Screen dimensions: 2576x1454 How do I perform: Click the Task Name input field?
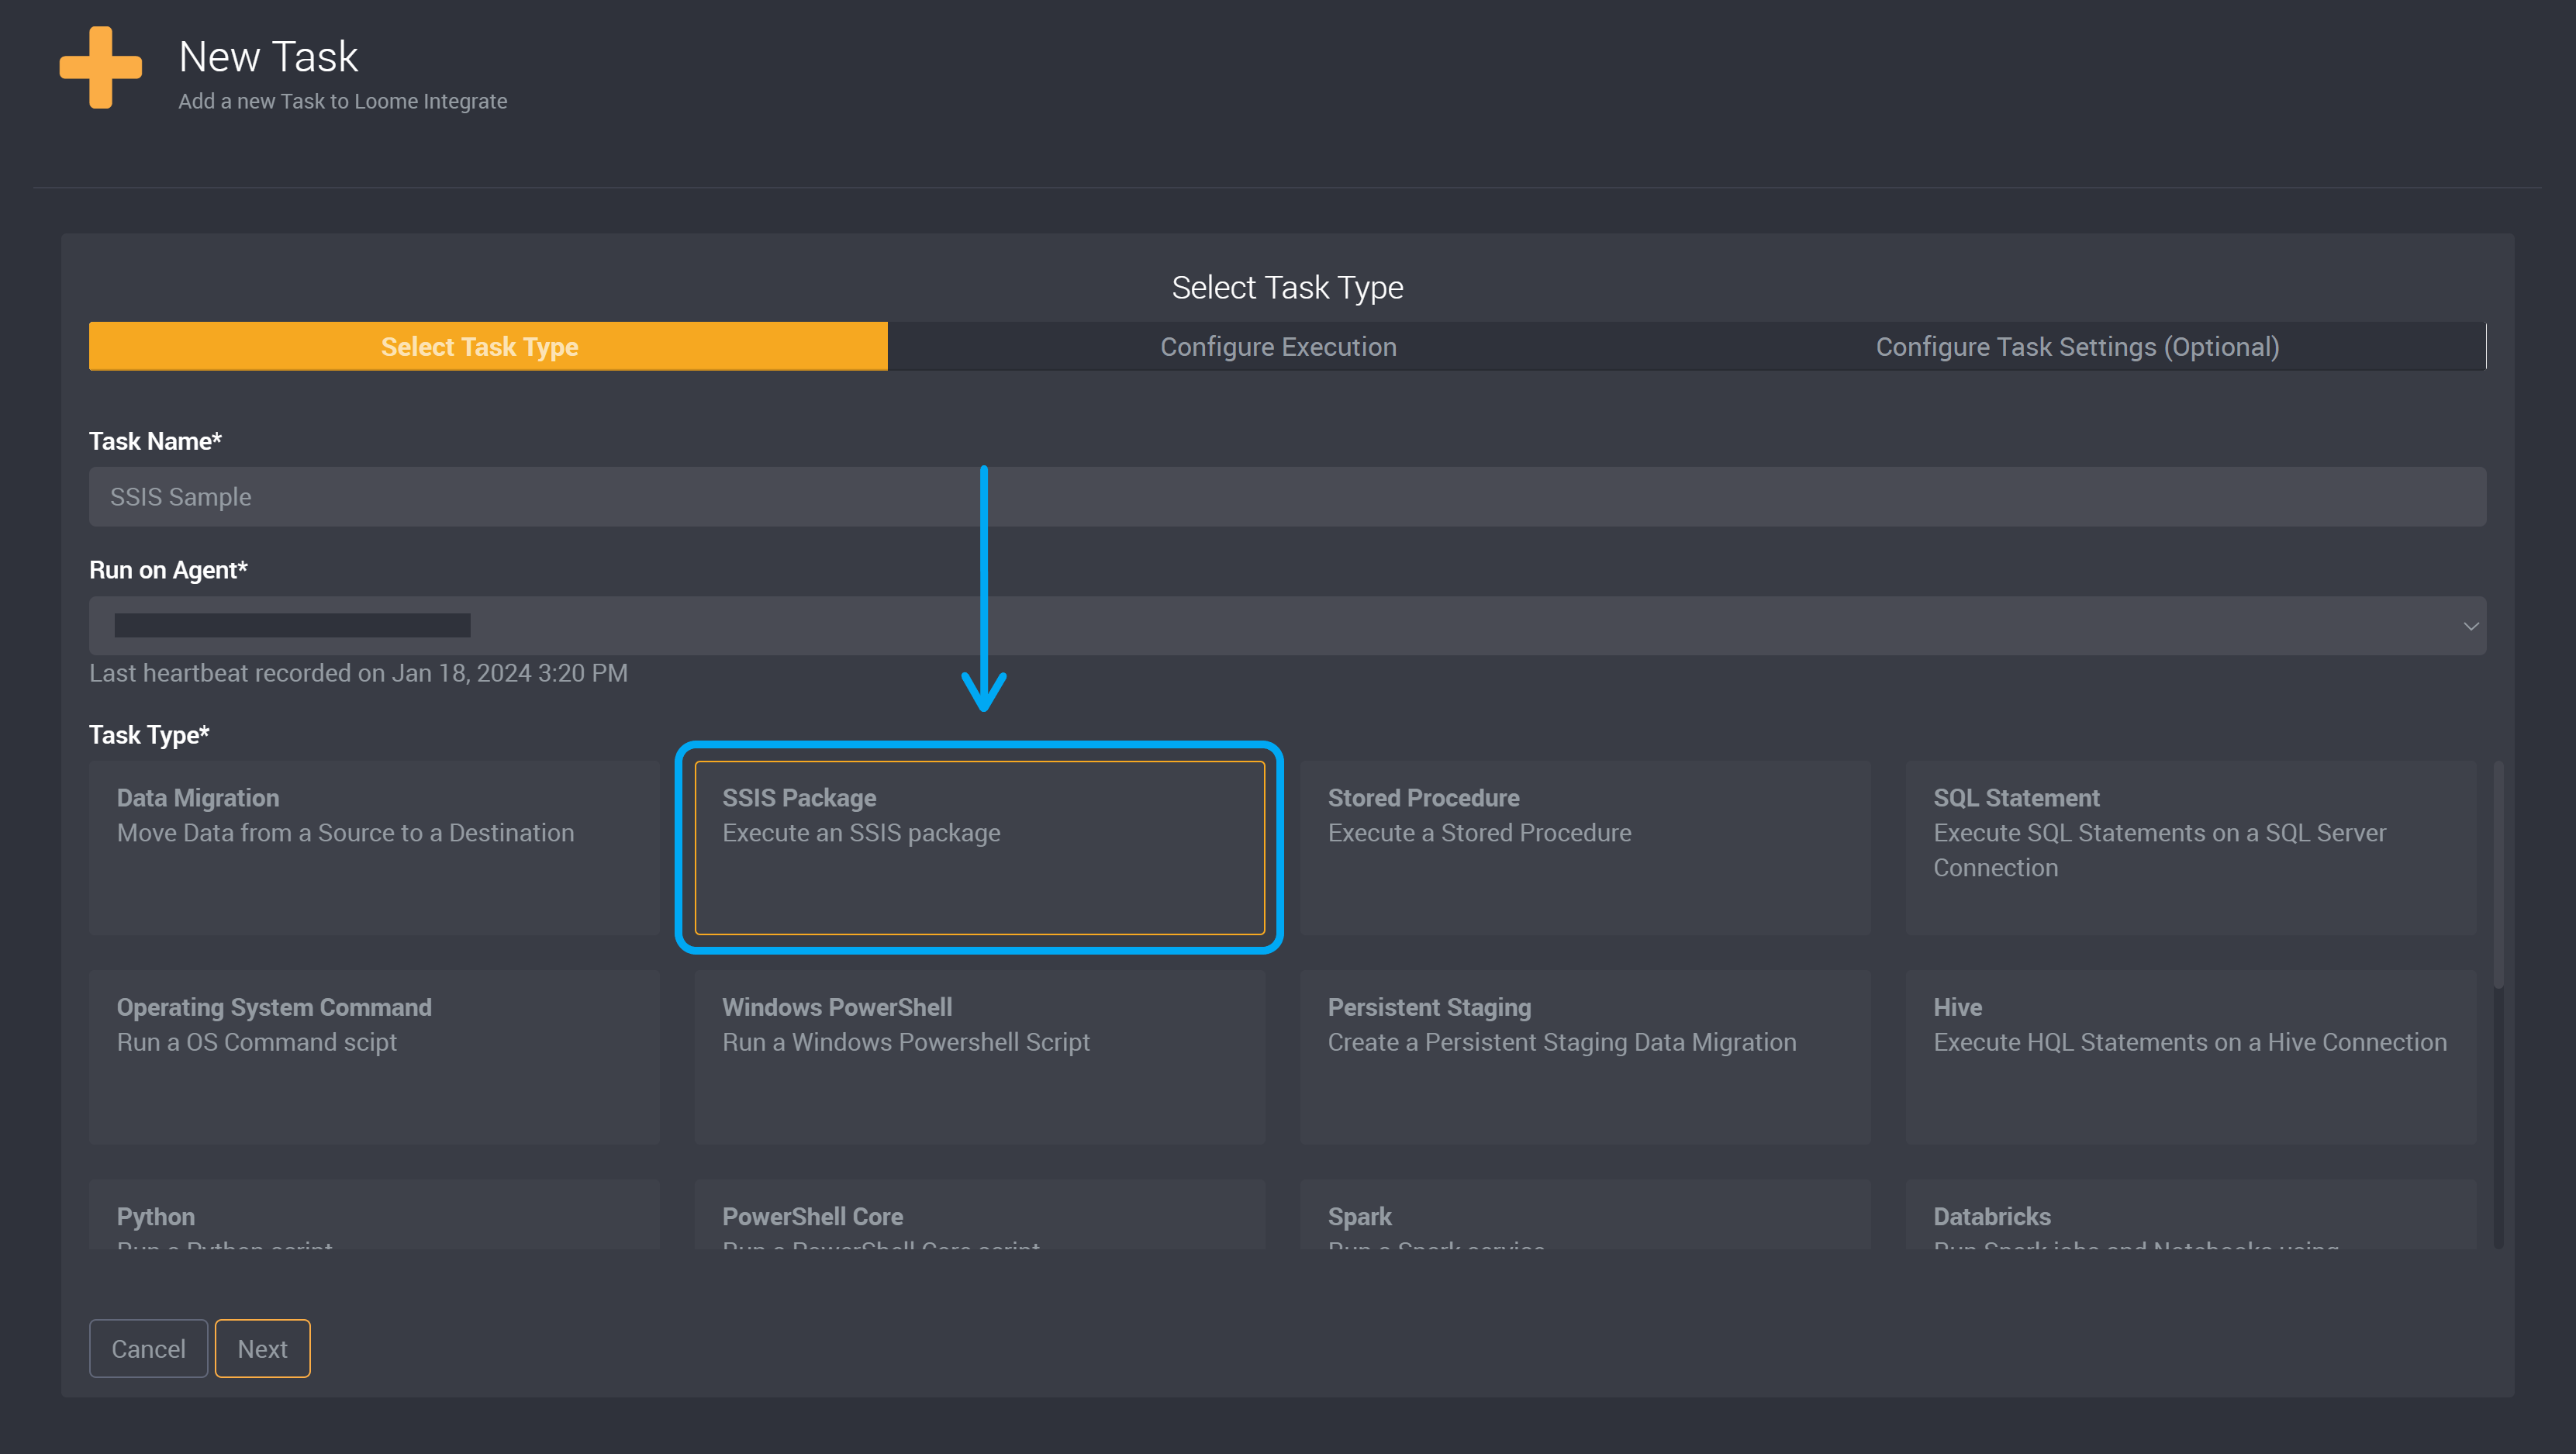click(x=1287, y=497)
